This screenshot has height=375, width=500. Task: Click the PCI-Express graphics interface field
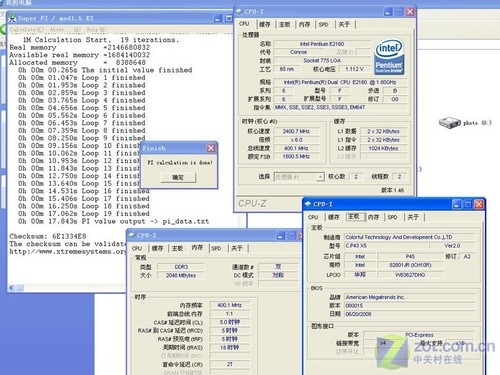coord(419,335)
